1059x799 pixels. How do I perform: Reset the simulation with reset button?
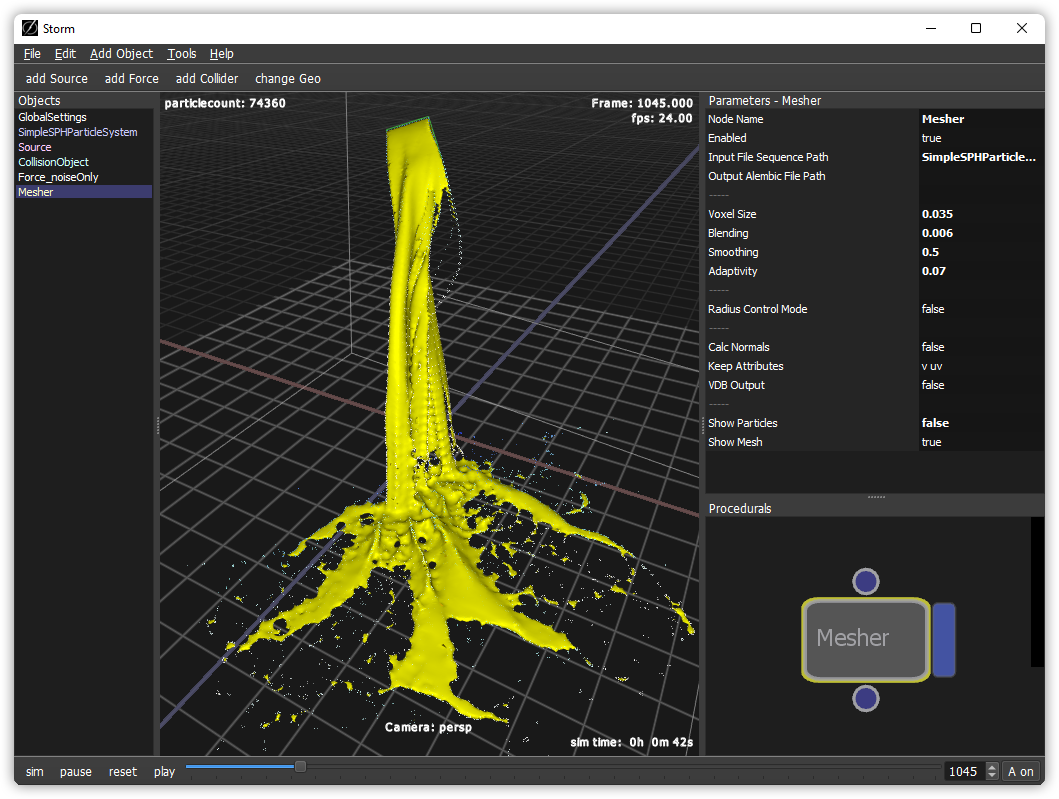(123, 771)
